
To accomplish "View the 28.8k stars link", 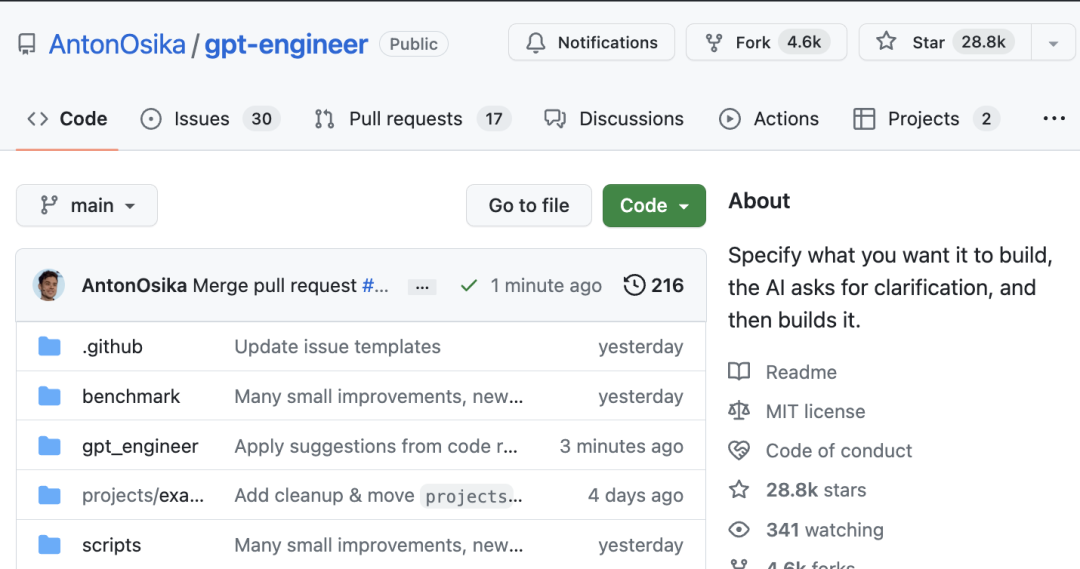I will pos(798,490).
